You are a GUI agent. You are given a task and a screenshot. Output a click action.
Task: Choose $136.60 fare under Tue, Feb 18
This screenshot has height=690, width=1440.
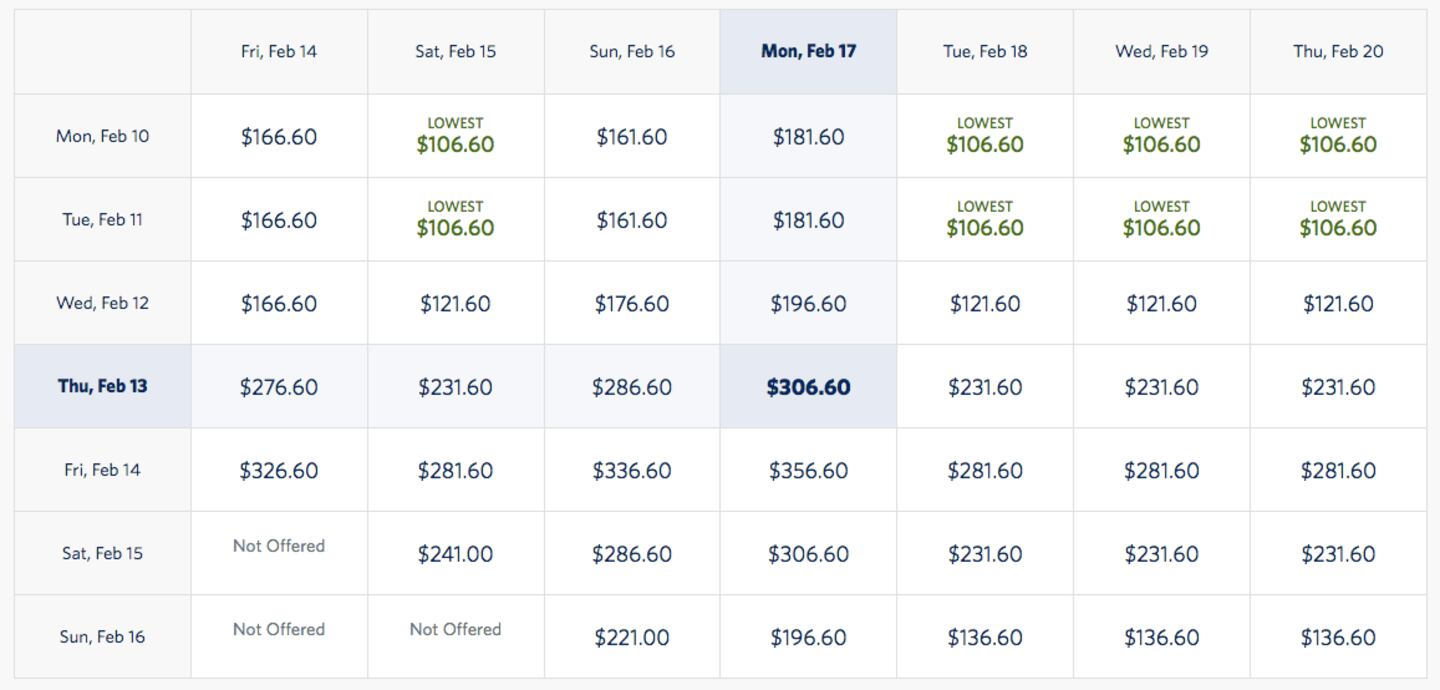point(985,637)
